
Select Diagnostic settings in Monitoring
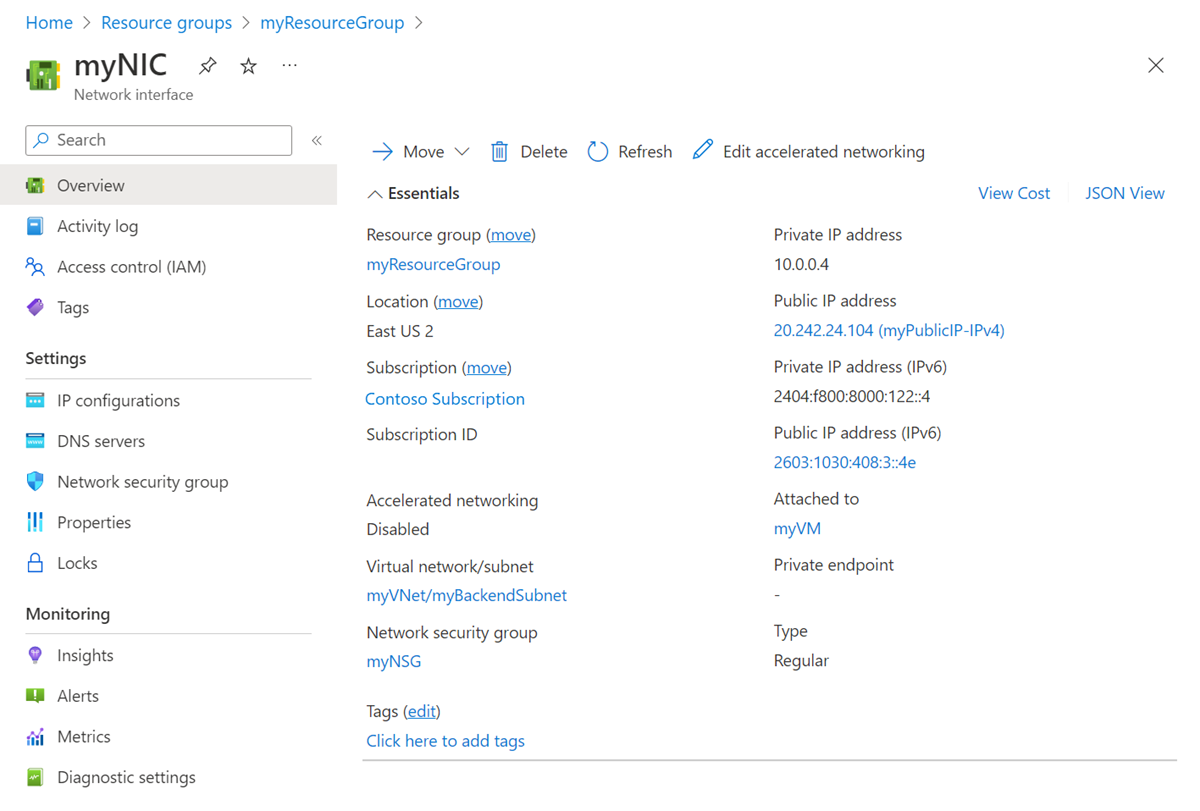[x=126, y=778]
